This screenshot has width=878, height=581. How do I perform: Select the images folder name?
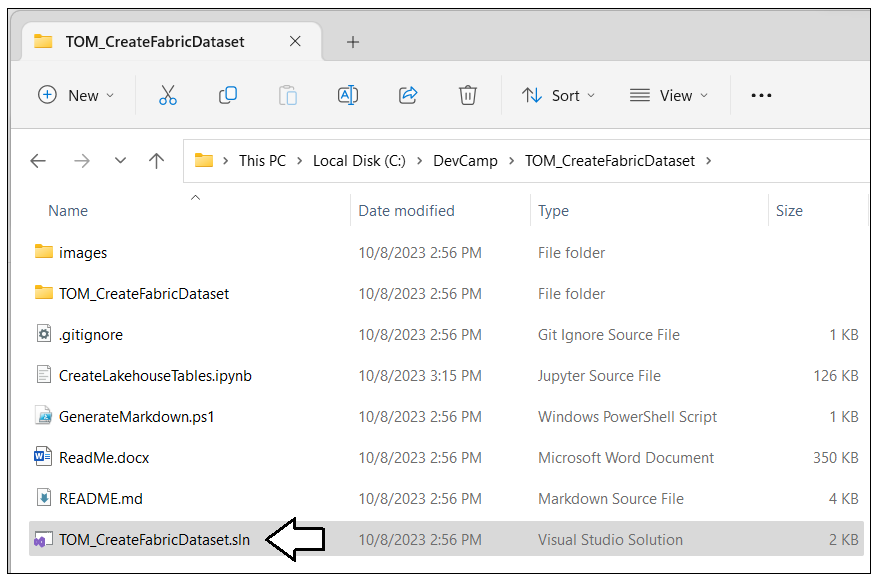[x=83, y=253]
